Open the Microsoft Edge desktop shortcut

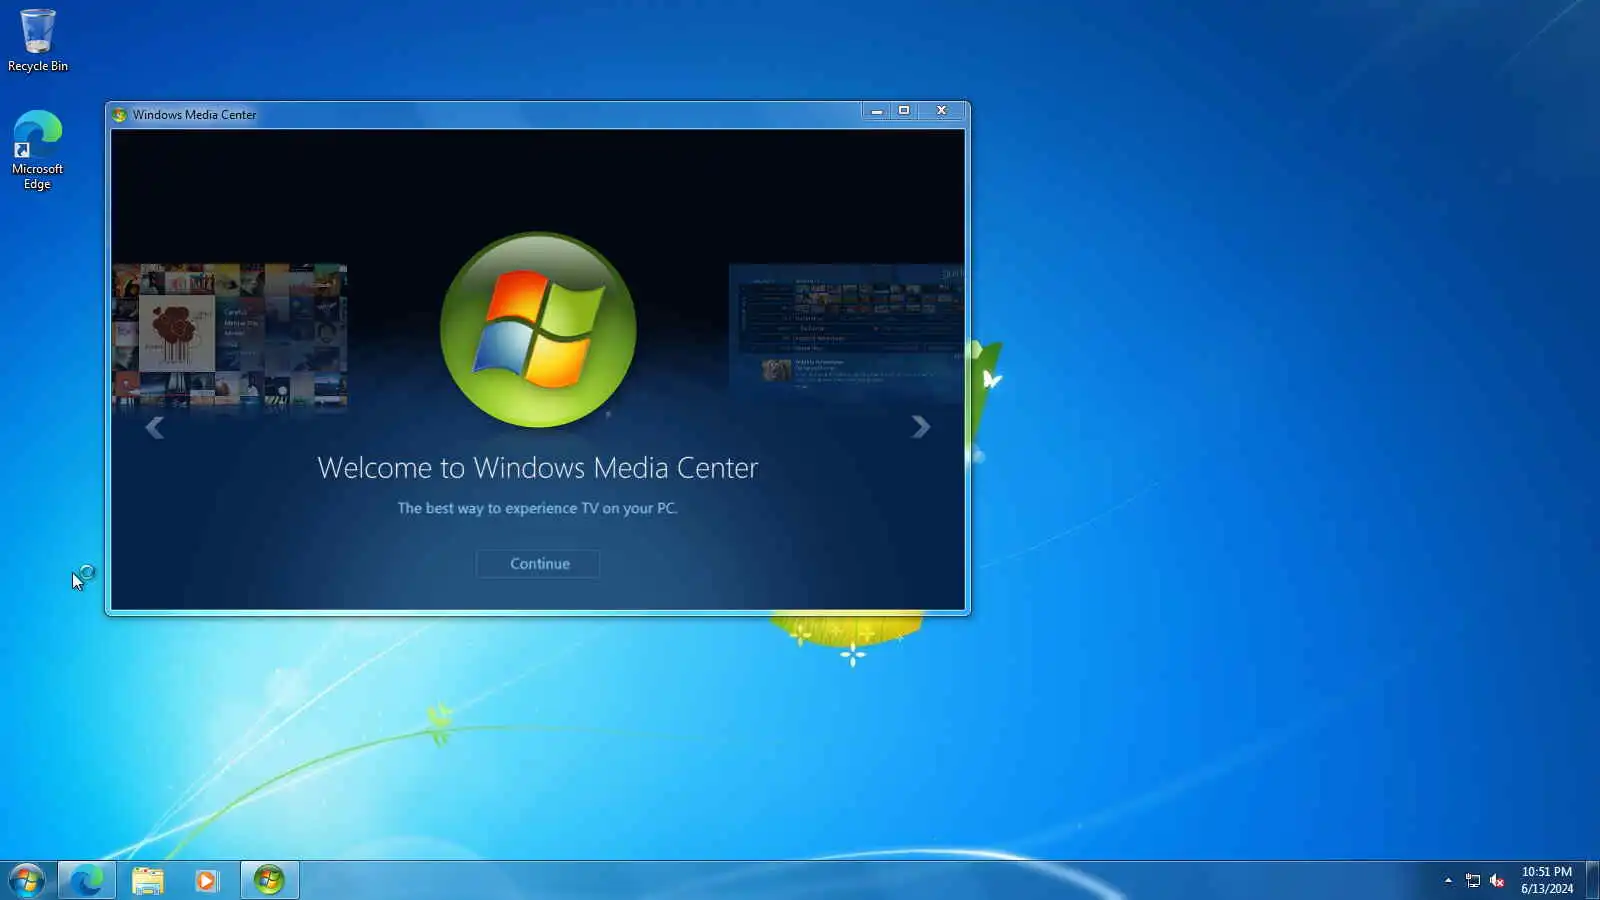pyautogui.click(x=37, y=150)
